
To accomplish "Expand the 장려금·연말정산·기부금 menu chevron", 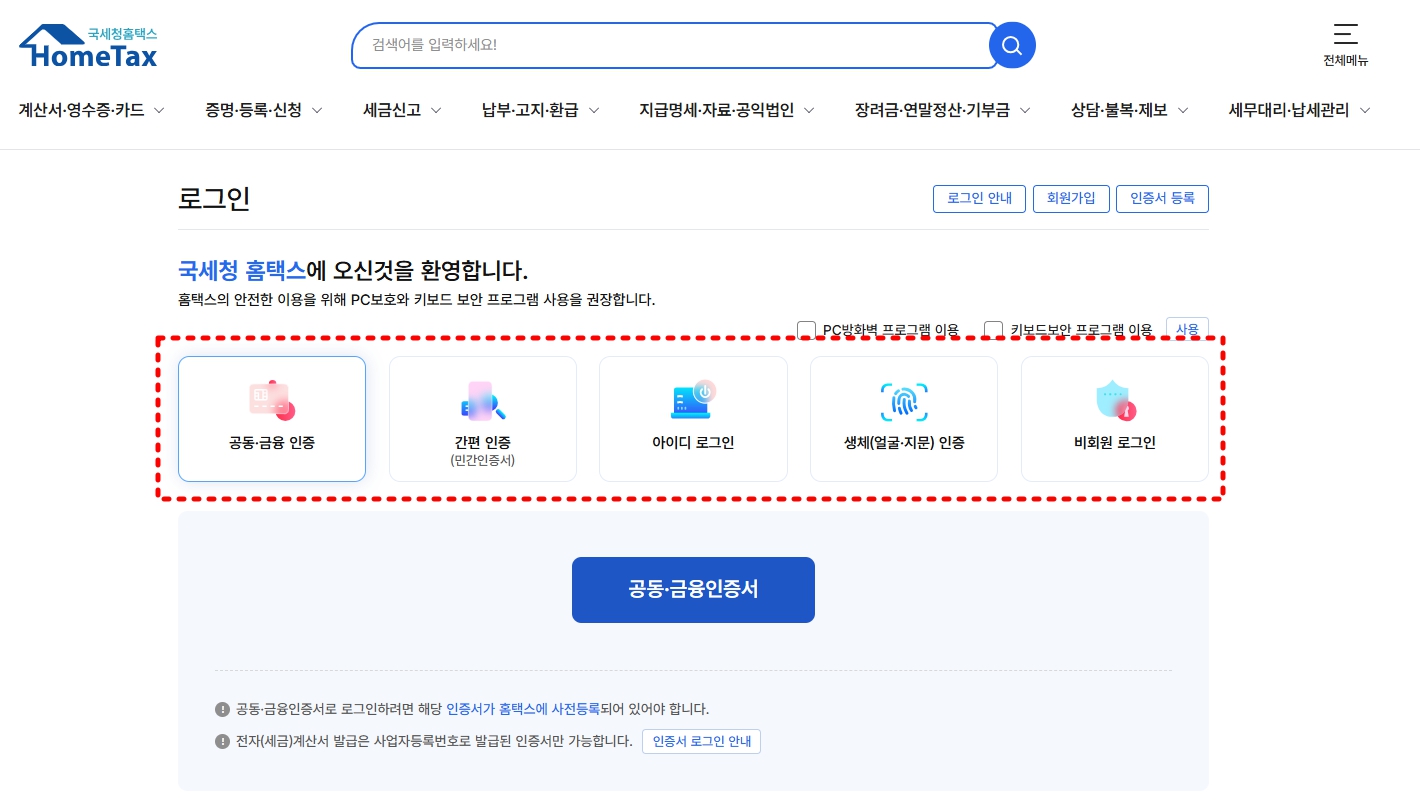I will (x=1025, y=110).
